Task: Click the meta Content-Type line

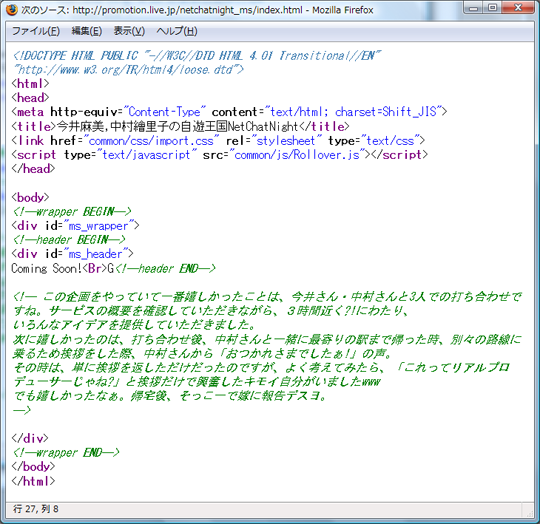Action: click(229, 112)
